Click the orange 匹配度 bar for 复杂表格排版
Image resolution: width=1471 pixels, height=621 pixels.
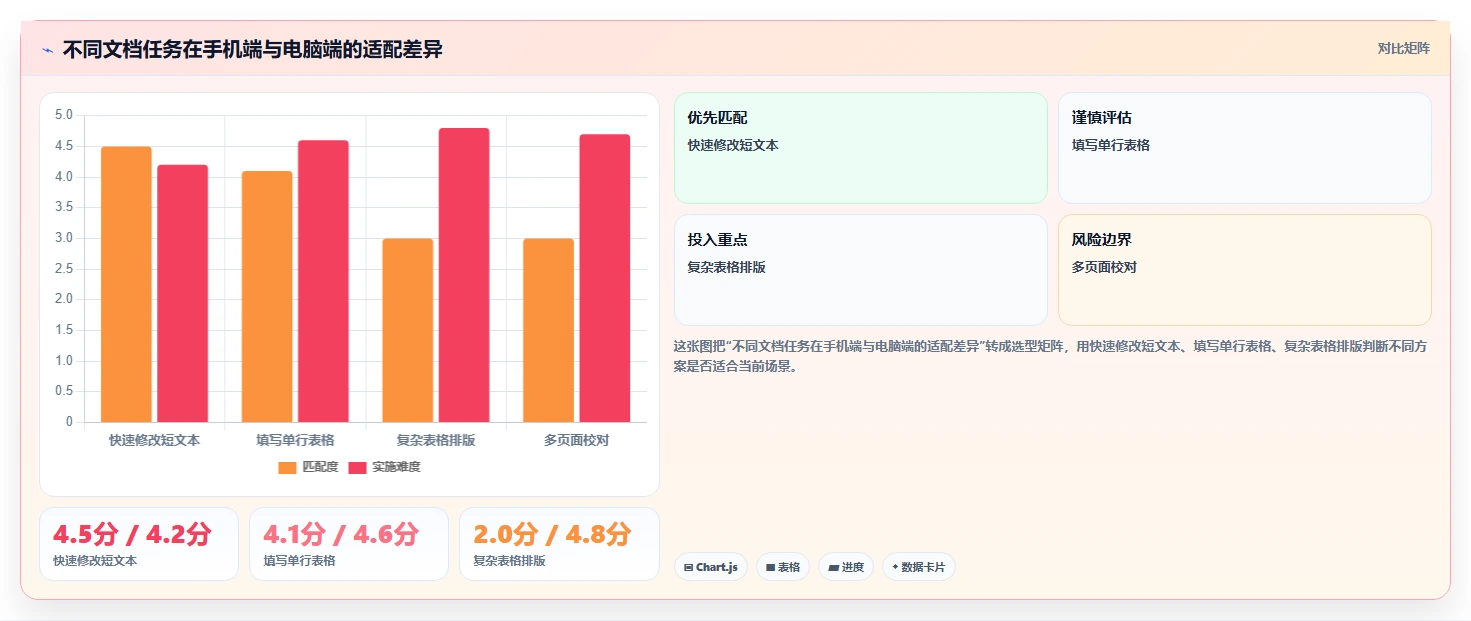(408, 330)
